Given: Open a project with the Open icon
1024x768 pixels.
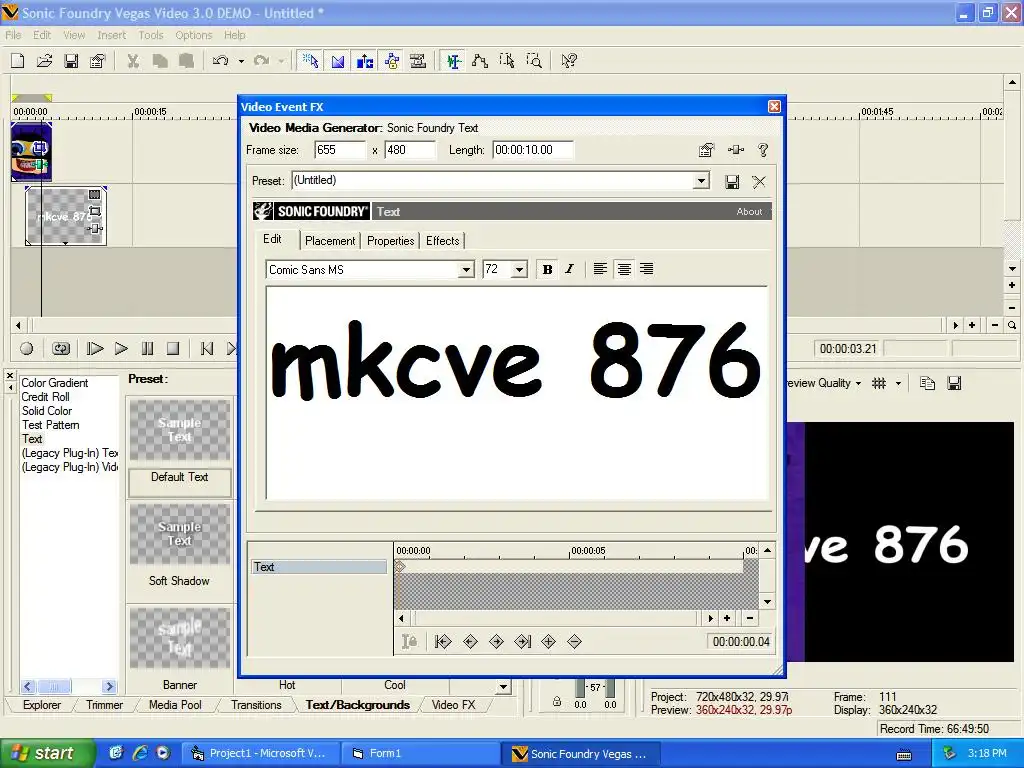Looking at the screenshot, I should click(x=44, y=61).
